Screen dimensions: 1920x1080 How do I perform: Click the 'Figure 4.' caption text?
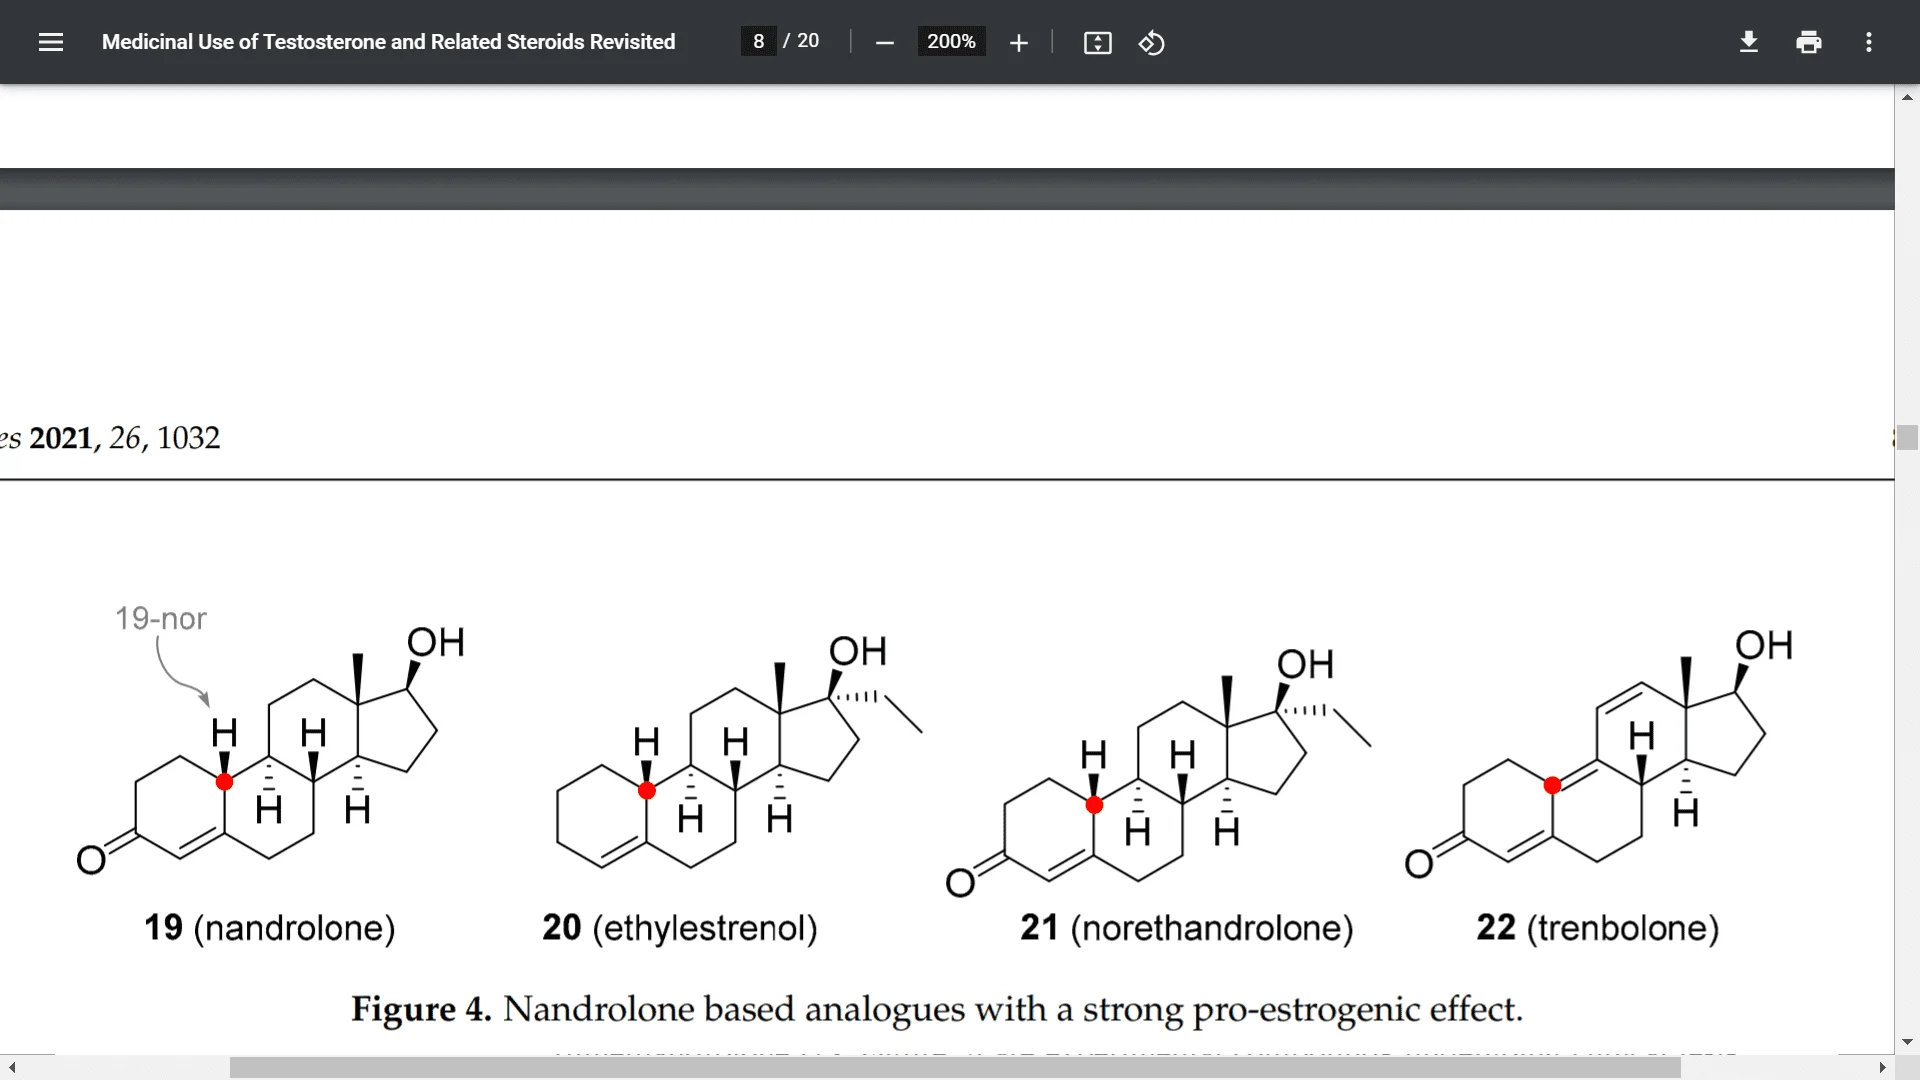coord(421,1009)
